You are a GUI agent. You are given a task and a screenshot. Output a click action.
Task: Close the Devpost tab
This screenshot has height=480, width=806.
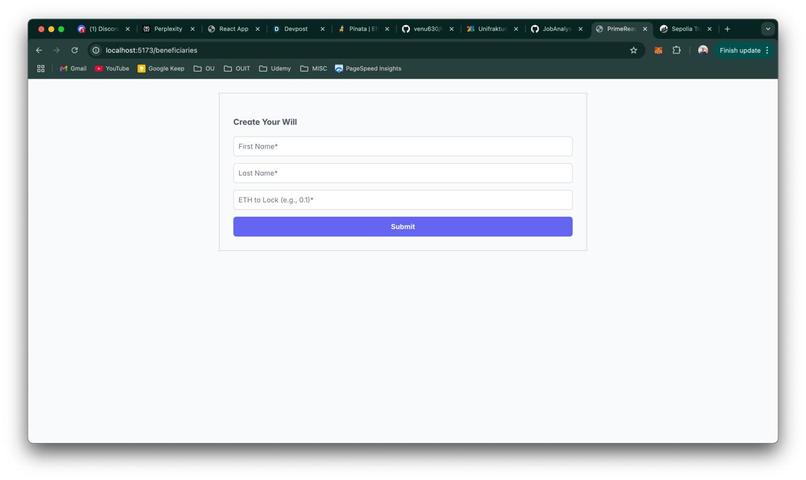click(322, 29)
